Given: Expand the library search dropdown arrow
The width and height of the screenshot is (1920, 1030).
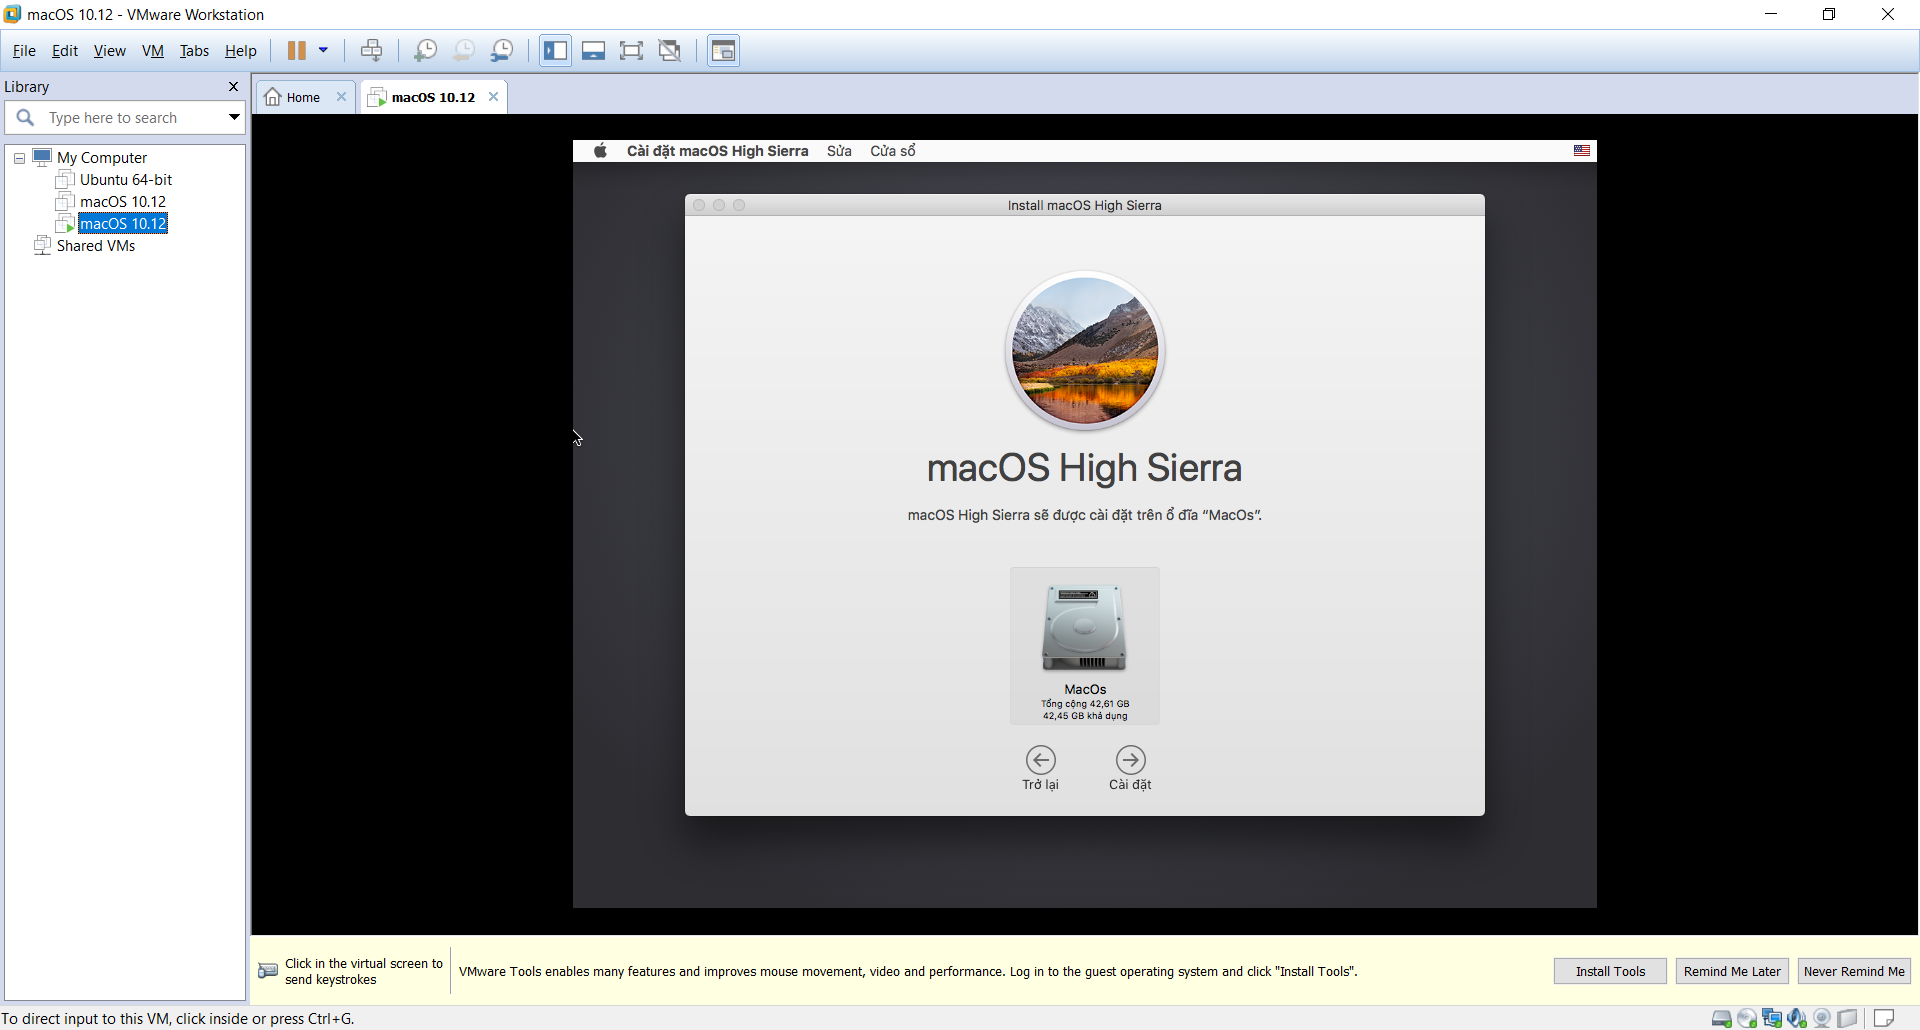Looking at the screenshot, I should pyautogui.click(x=233, y=117).
